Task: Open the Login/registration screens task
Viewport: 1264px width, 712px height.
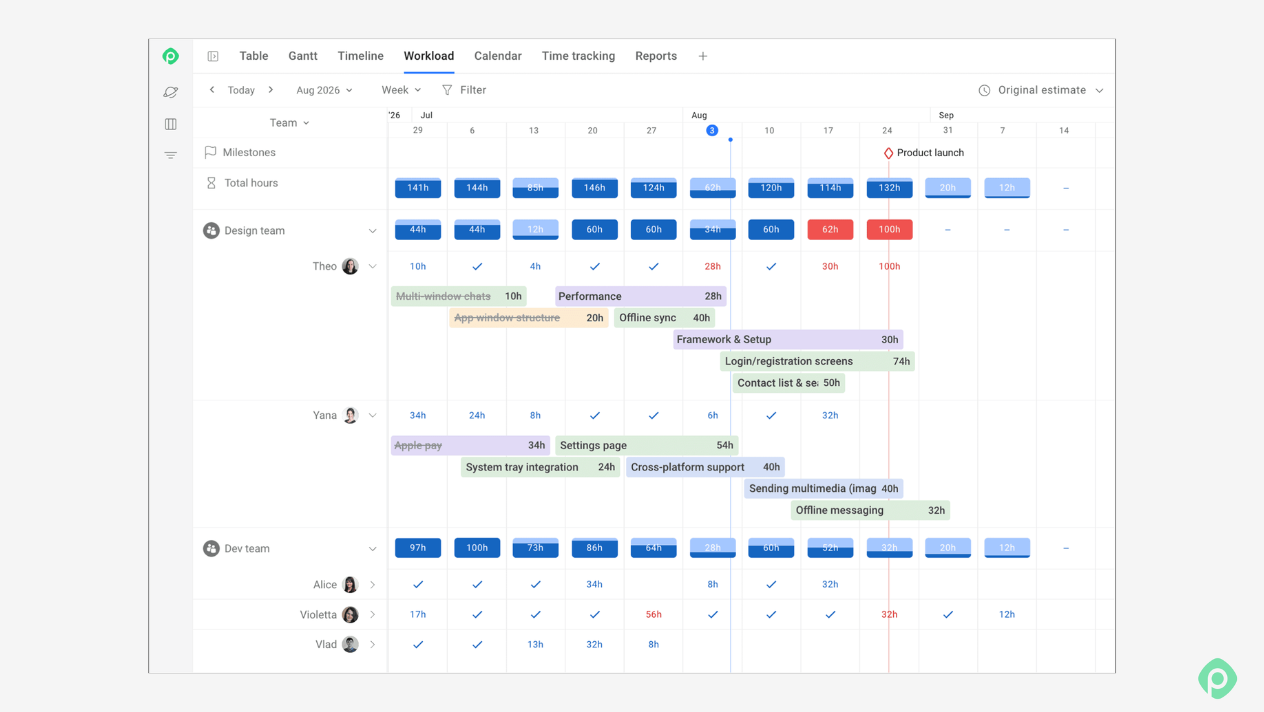Action: tap(817, 361)
